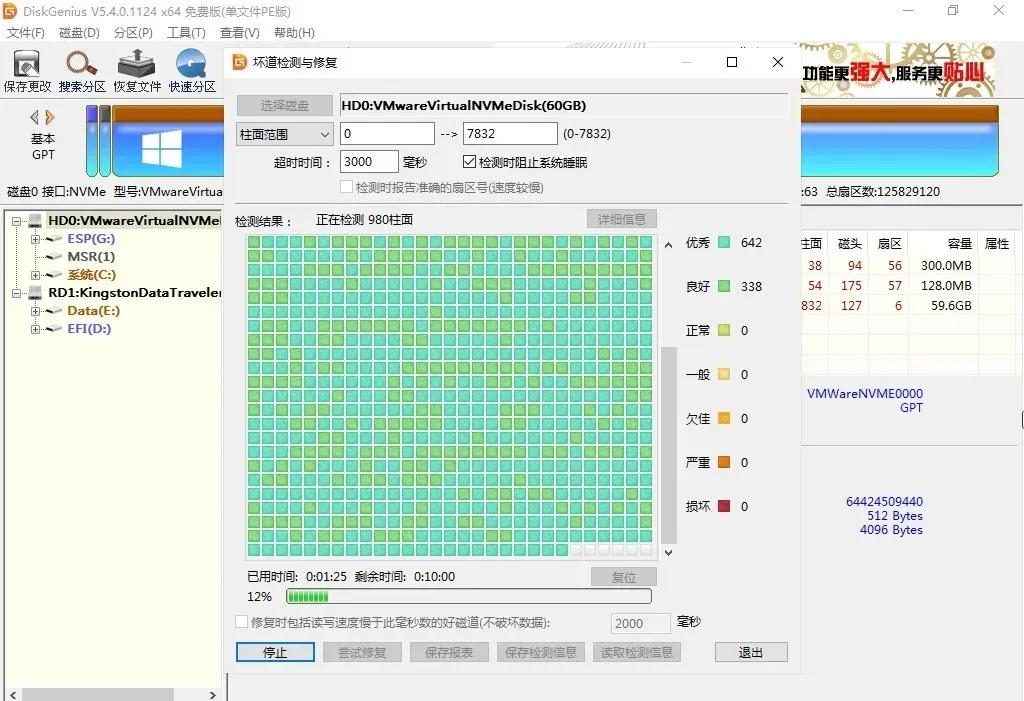The width and height of the screenshot is (1024, 701).
Task: Select the 保存更改 (save changes) toolbar icon
Action: pyautogui.click(x=26, y=68)
